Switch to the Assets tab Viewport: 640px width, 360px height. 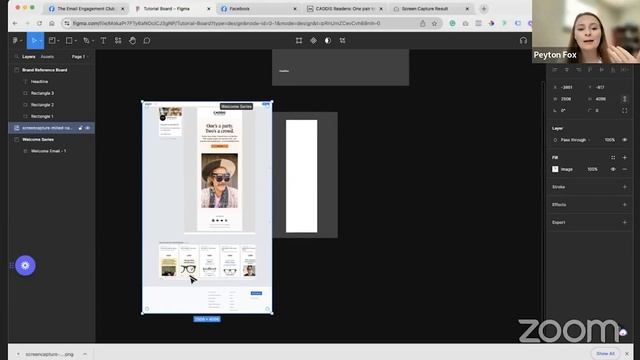47,57
